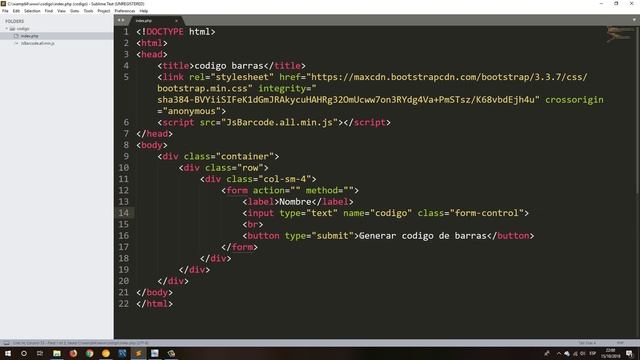640x360 pixels.
Task: Change tab size in the status bar
Action: pyautogui.click(x=587, y=343)
